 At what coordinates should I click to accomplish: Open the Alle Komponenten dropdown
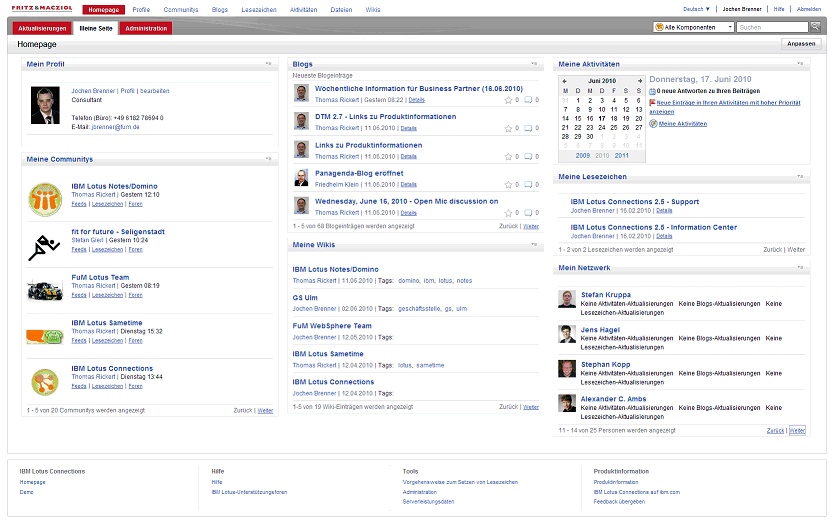(x=694, y=27)
